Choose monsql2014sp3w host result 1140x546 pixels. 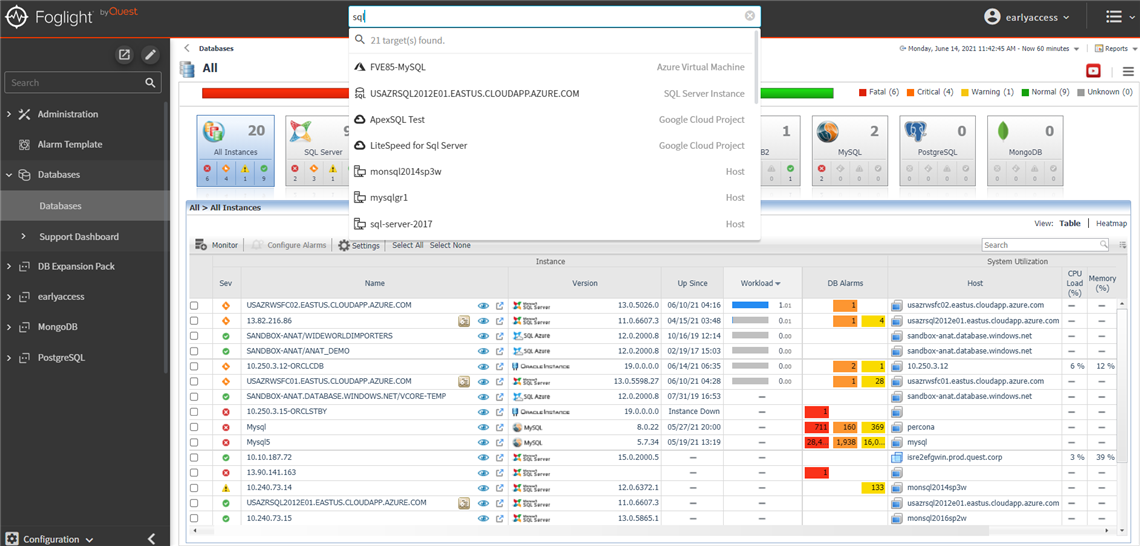(x=554, y=172)
